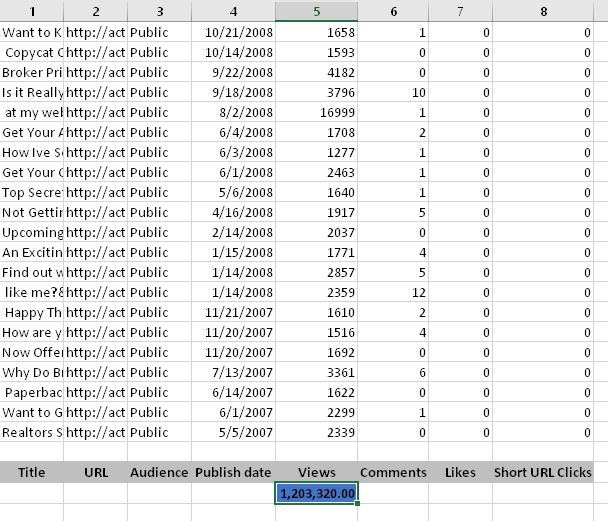Select the title cell 'Copycat C'

32,52
